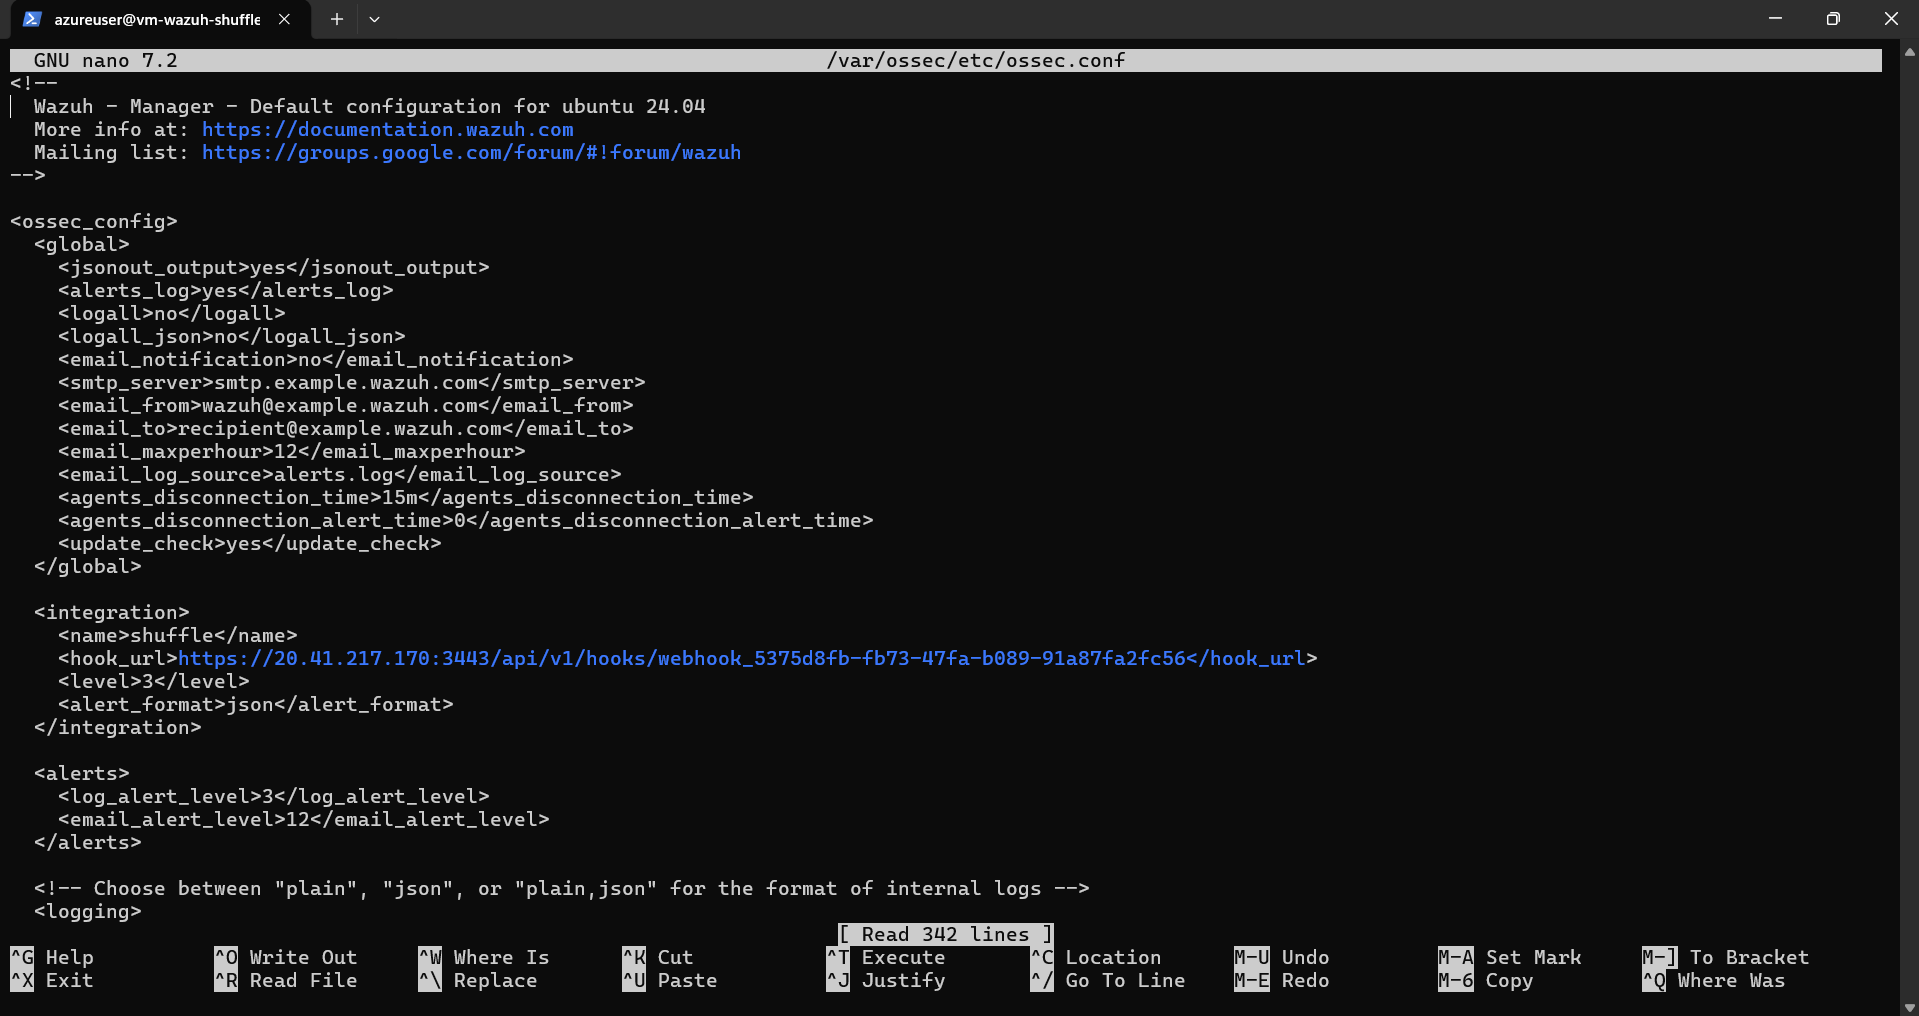Place cursor on the <logall>no line

coord(172,313)
